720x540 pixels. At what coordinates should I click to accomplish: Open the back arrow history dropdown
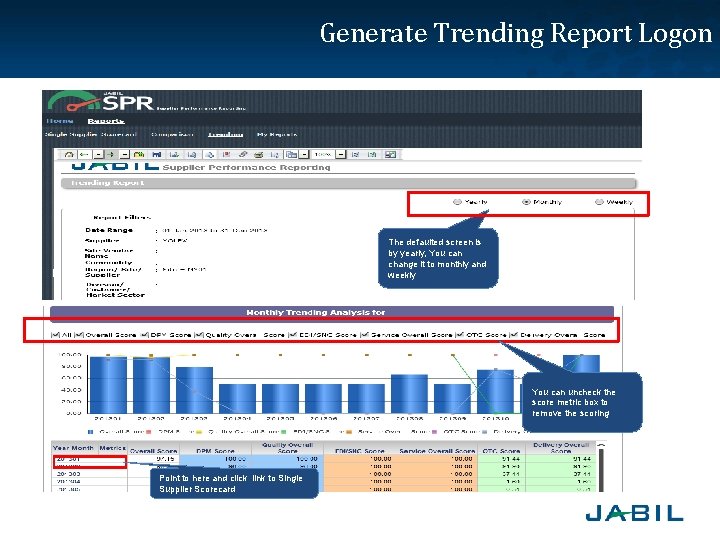coord(98,155)
